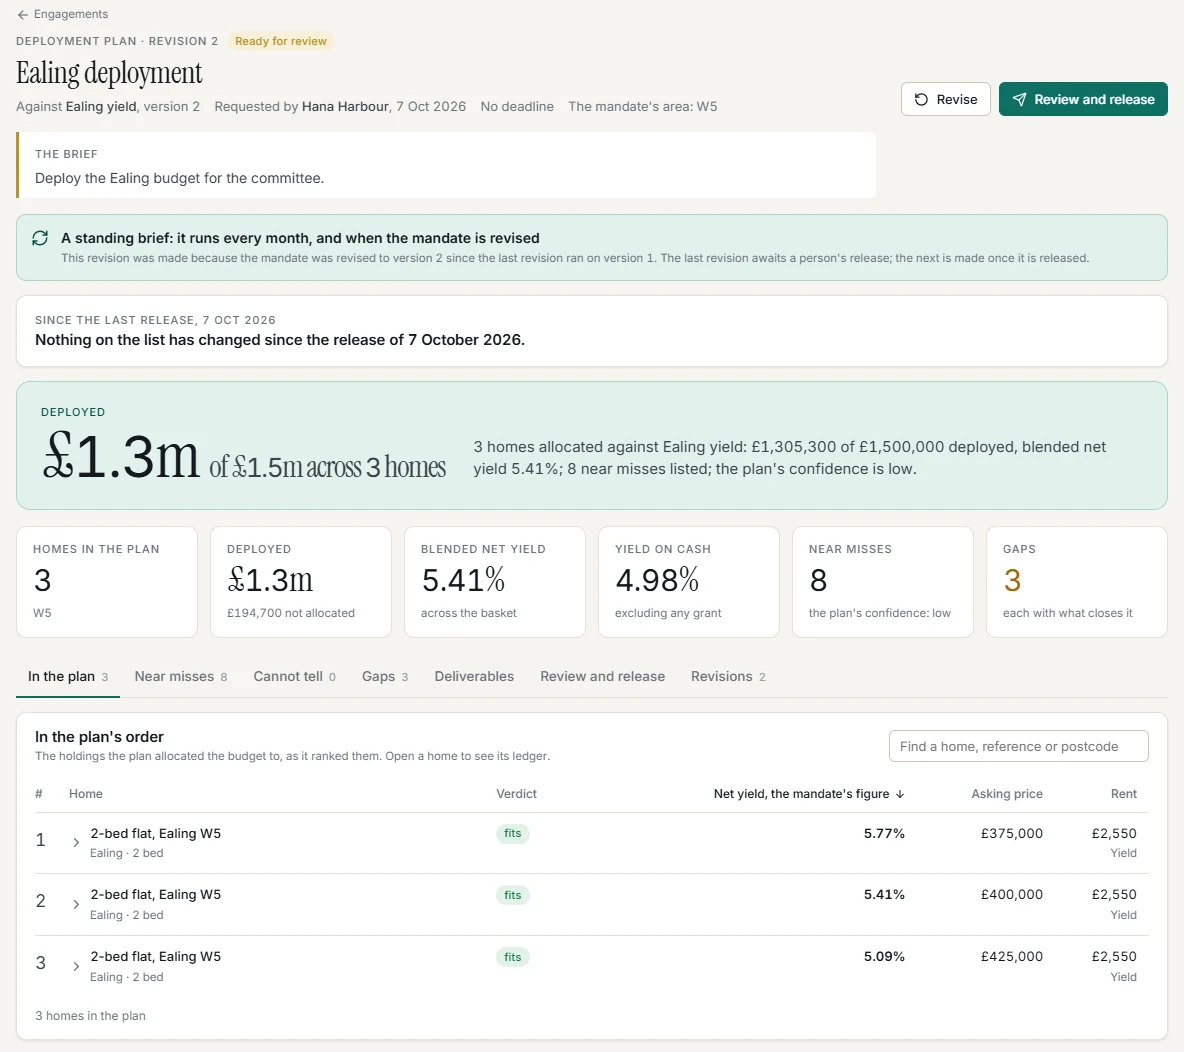The height and width of the screenshot is (1052, 1184).
Task: Expand row 2 home at £400,000
Action: [x=76, y=904]
